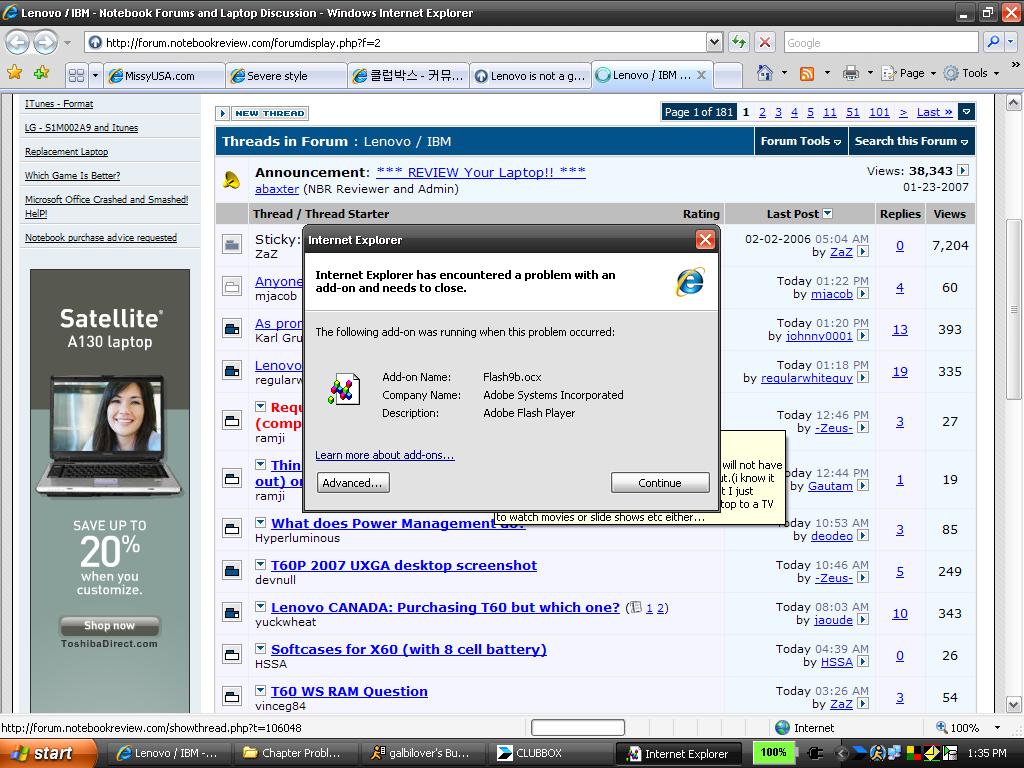Click the vertical scrollbar thumb
The image size is (1024, 768).
[x=1013, y=309]
